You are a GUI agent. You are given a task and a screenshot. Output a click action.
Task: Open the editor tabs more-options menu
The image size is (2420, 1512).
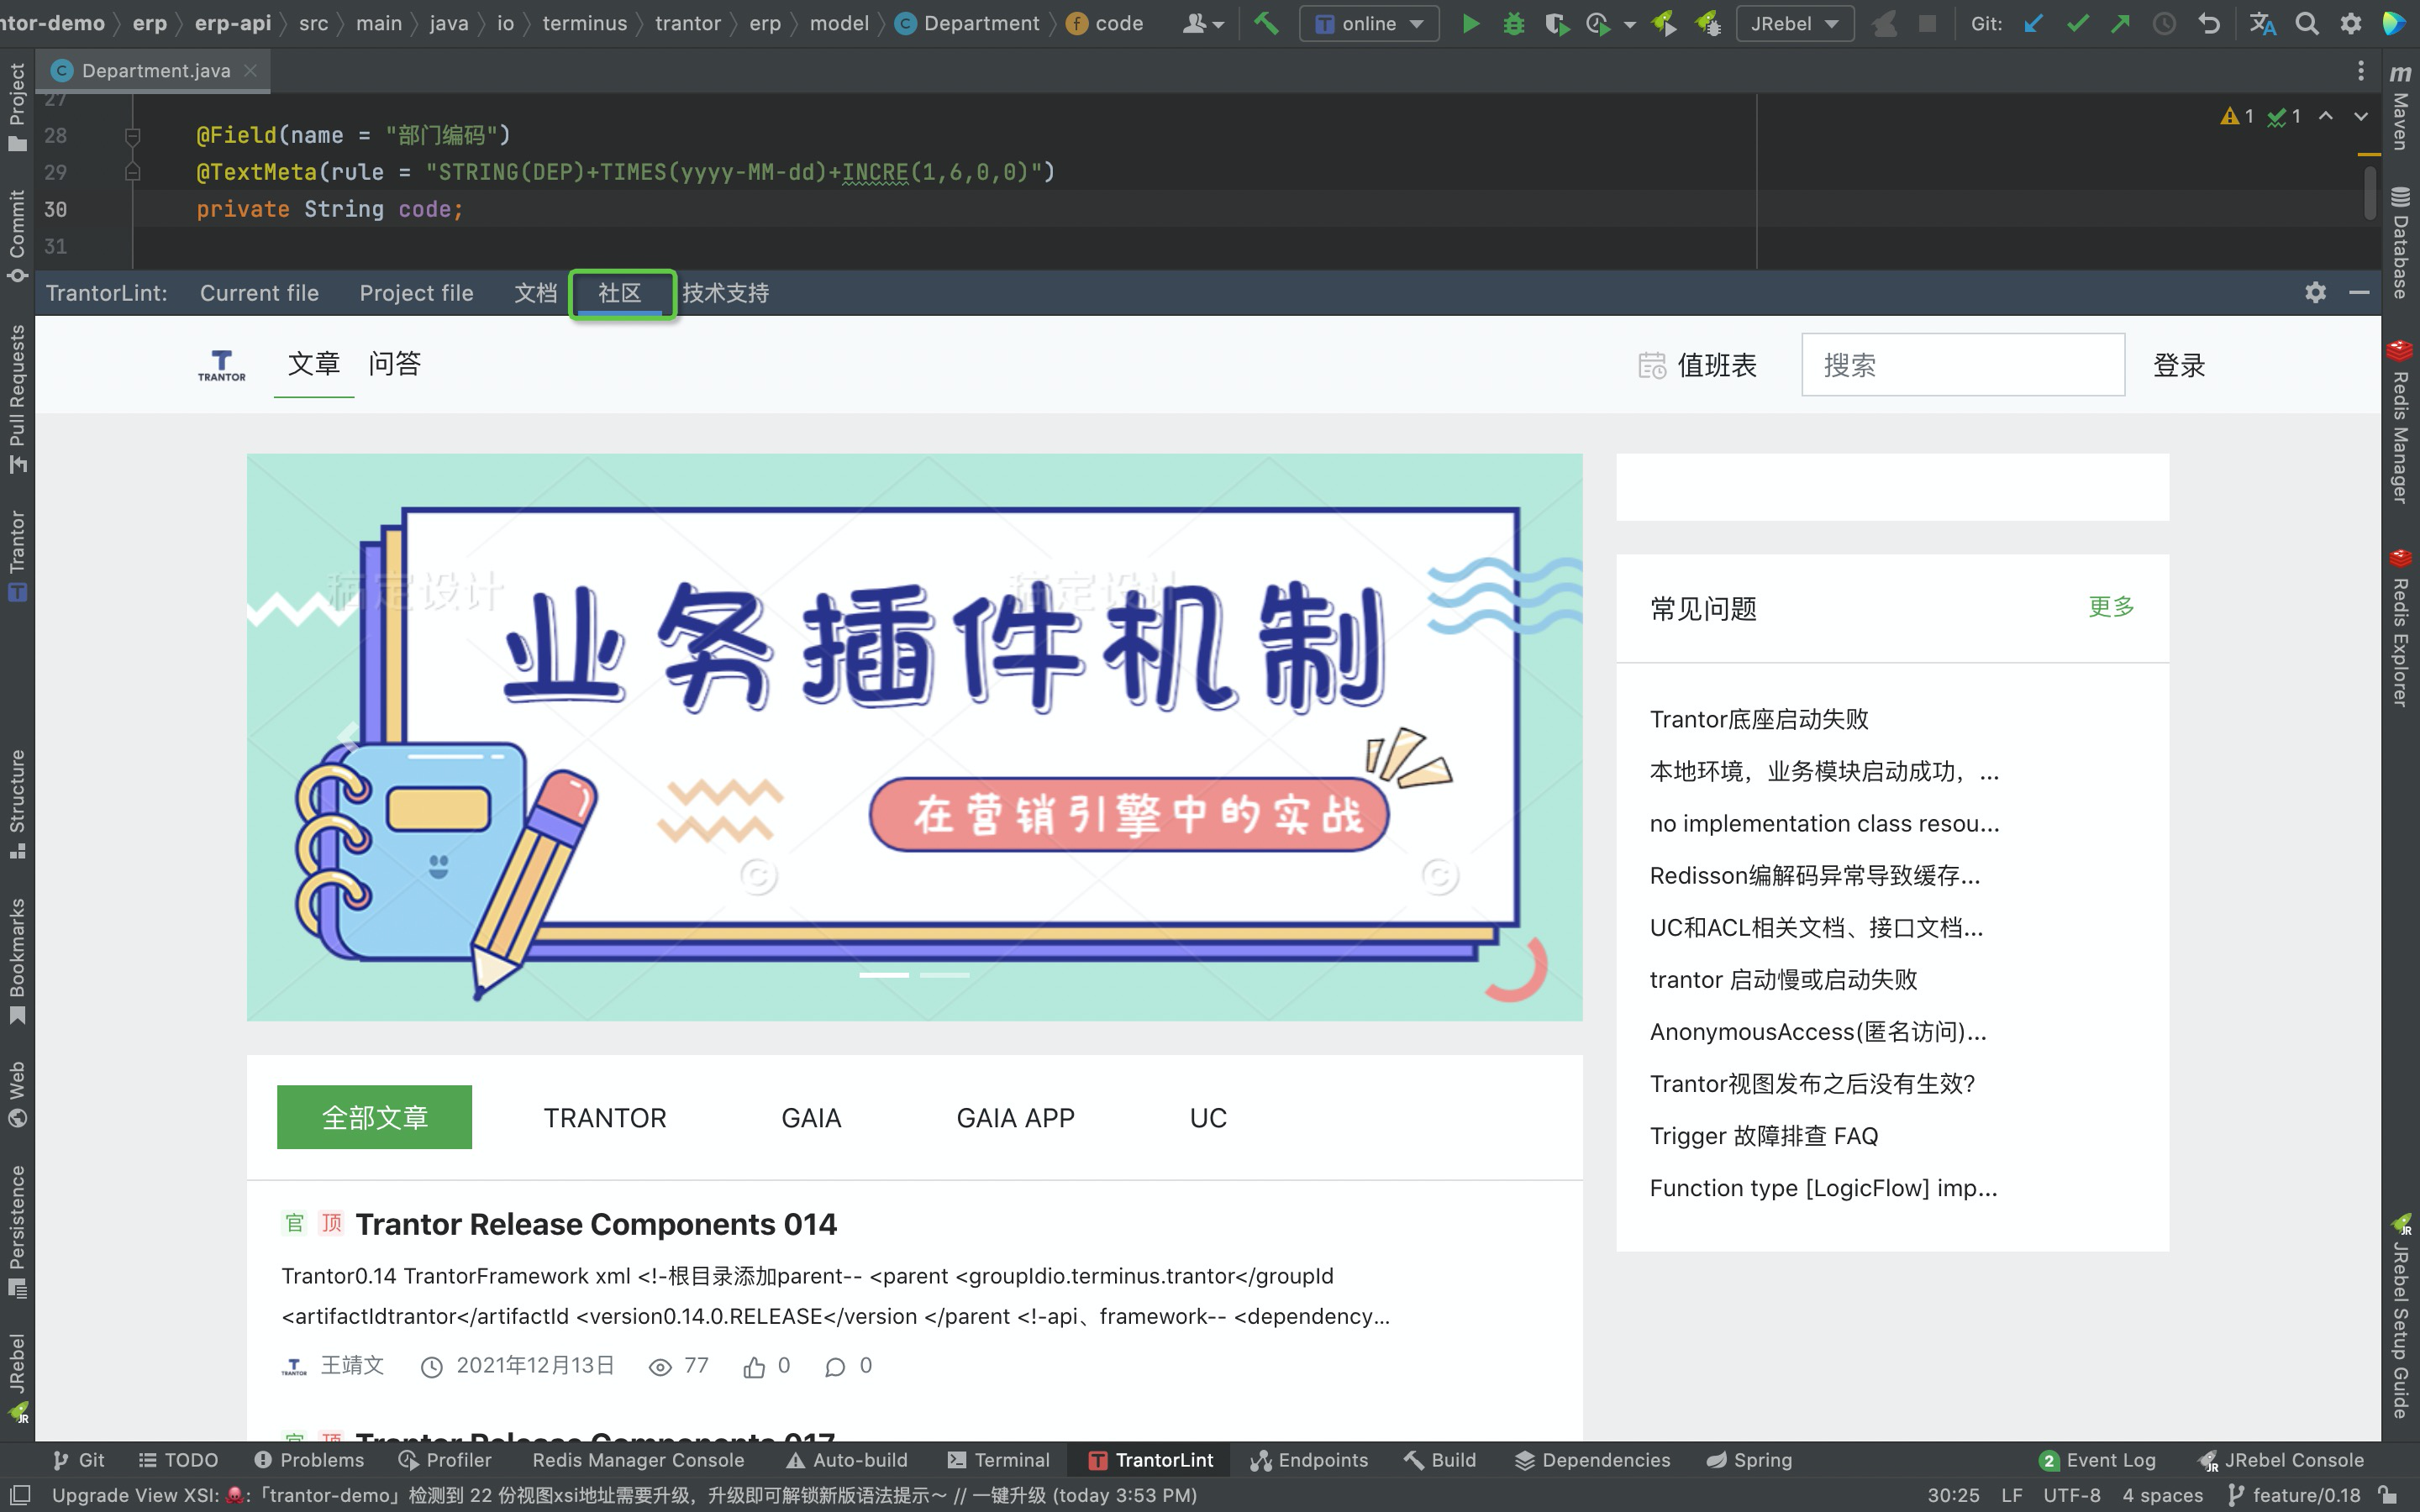(x=2361, y=71)
